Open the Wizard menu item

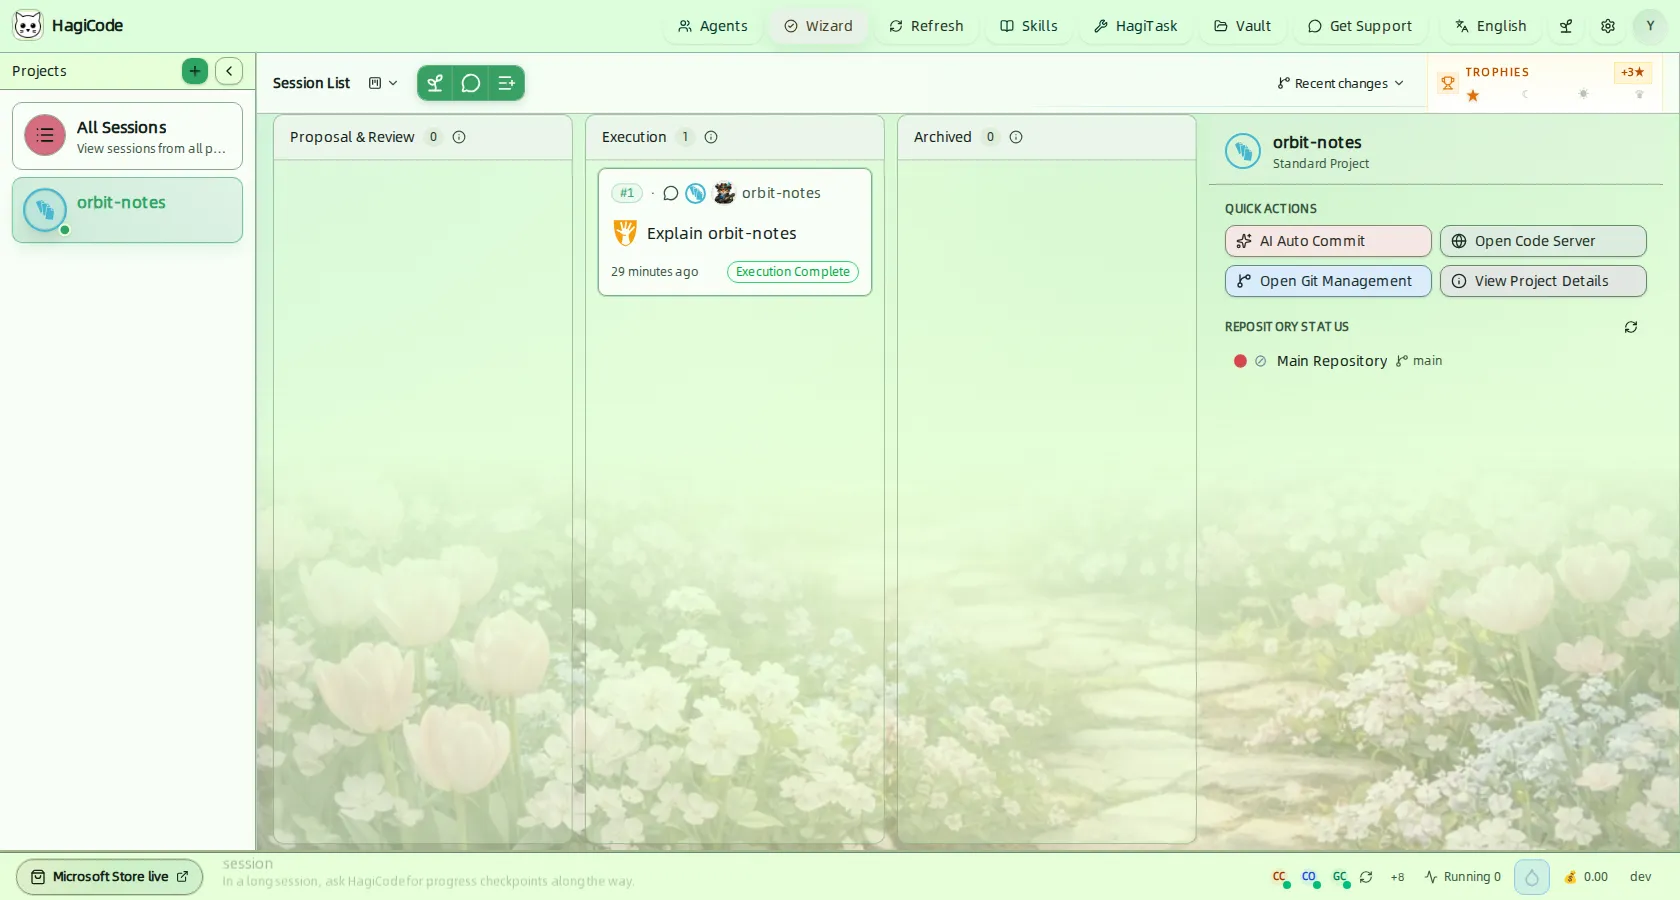pos(819,26)
